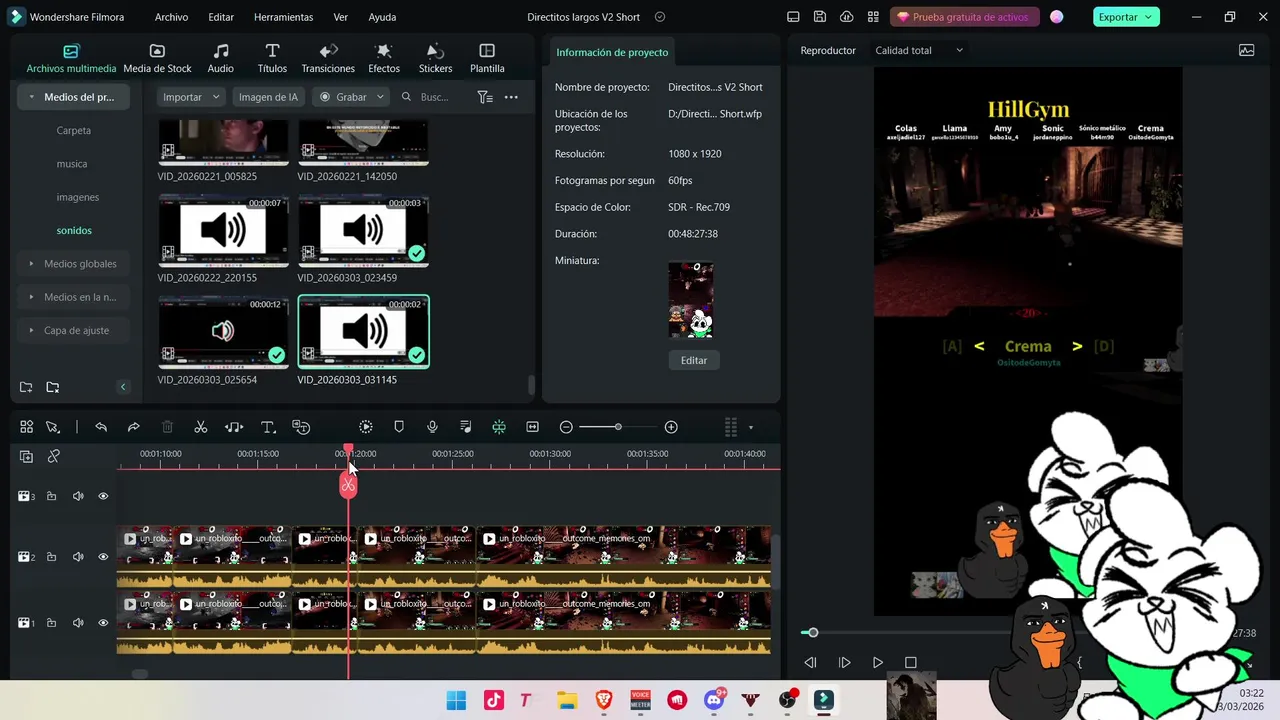Click the add track icon above track headers
1280x720 pixels.
coord(26,456)
